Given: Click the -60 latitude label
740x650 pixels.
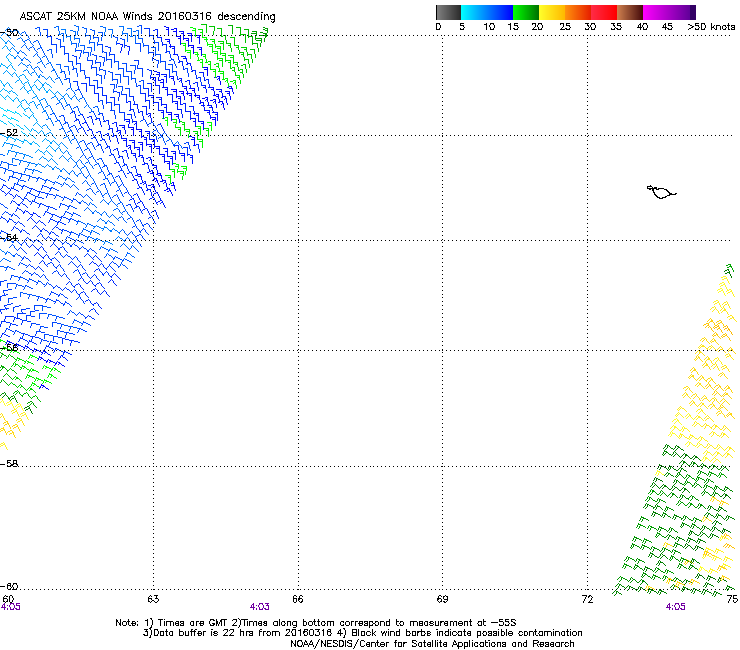Looking at the screenshot, I should (x=9, y=586).
